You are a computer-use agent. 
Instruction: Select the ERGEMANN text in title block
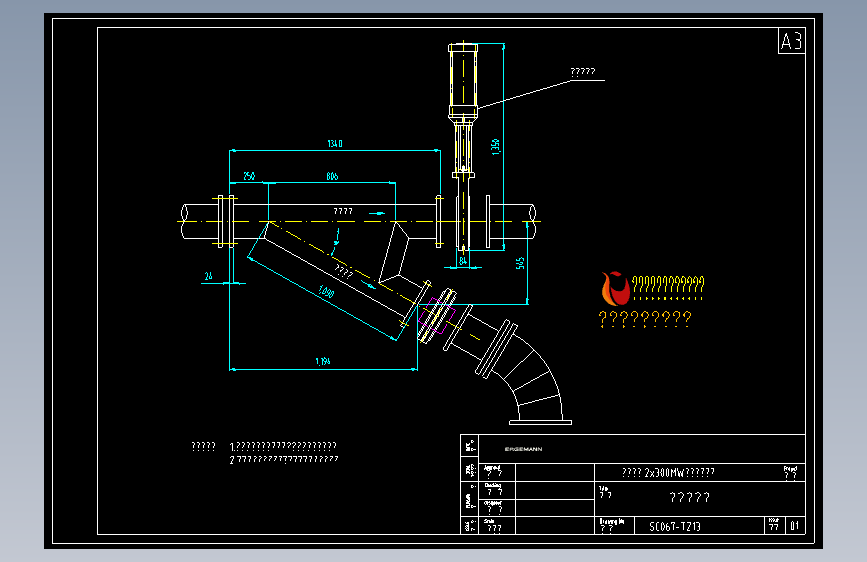523,449
